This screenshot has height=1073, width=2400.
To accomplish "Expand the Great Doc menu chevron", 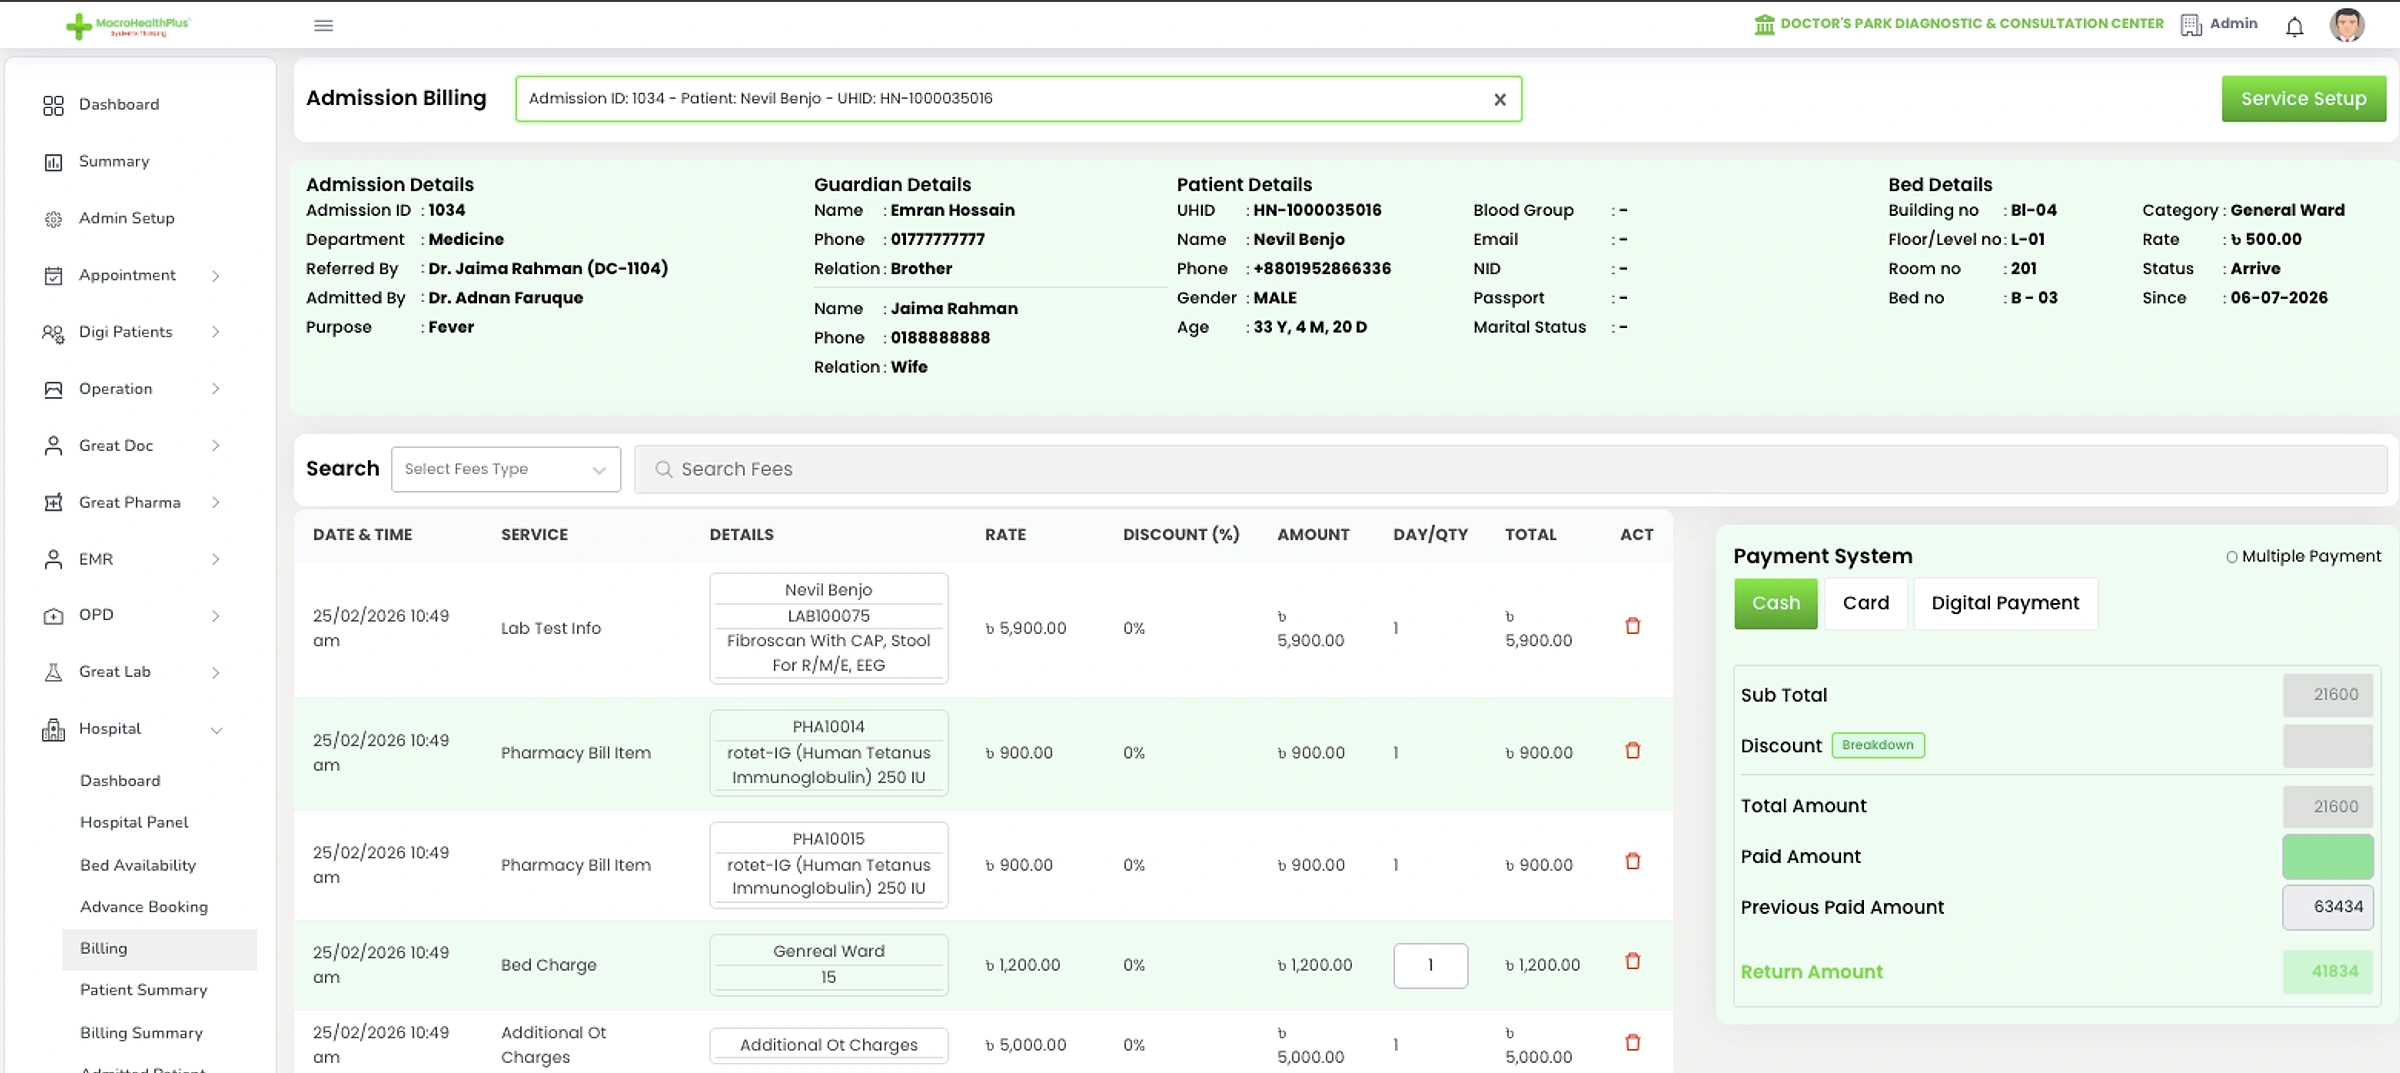I will pyautogui.click(x=216, y=446).
